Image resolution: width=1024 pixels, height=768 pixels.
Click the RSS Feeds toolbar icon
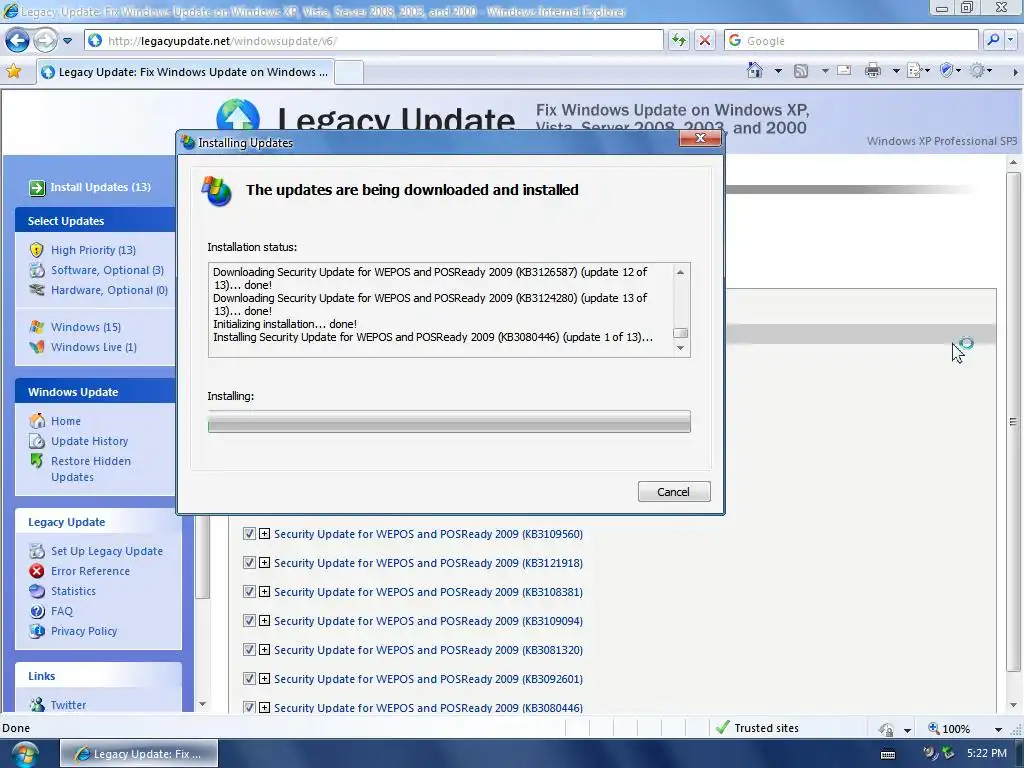point(801,71)
